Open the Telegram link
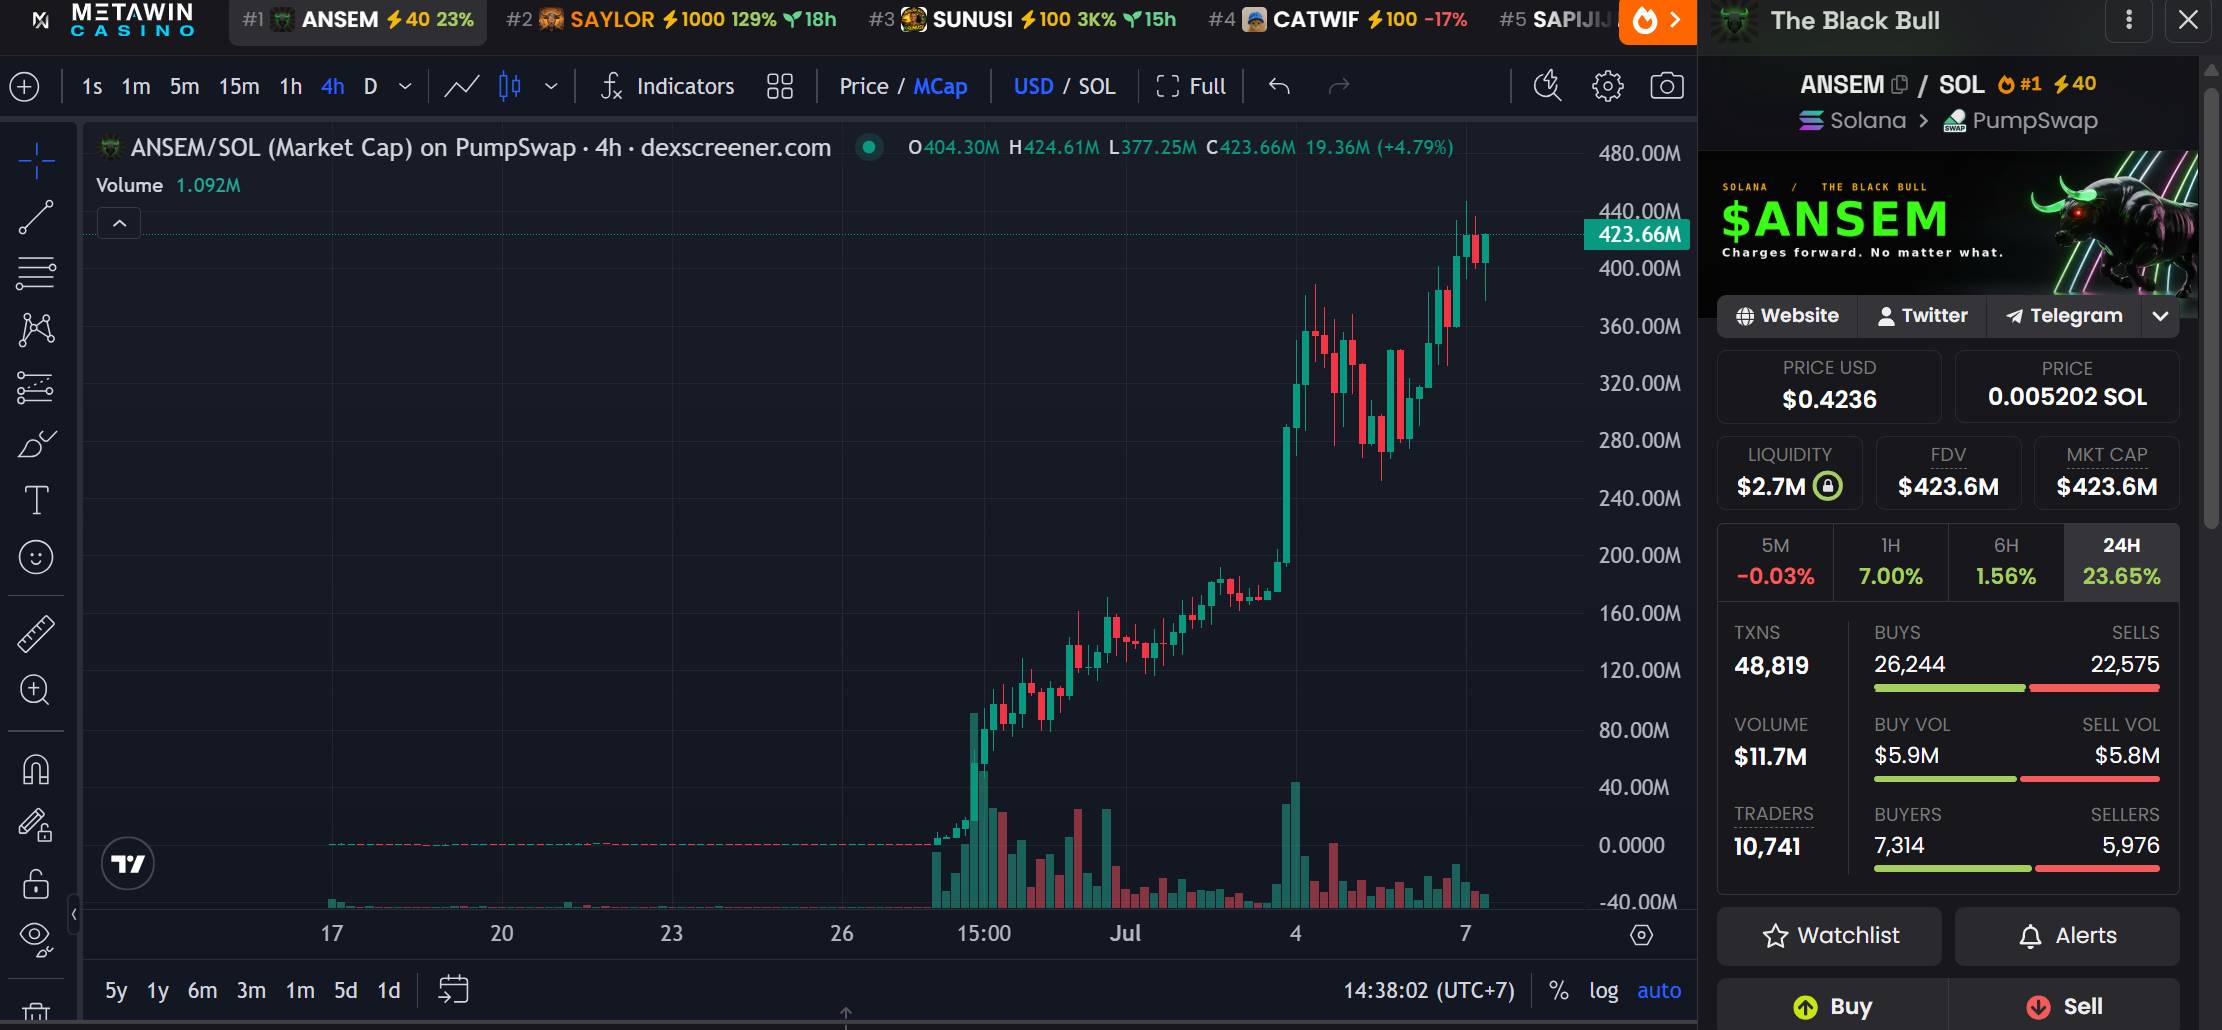 coord(2063,316)
